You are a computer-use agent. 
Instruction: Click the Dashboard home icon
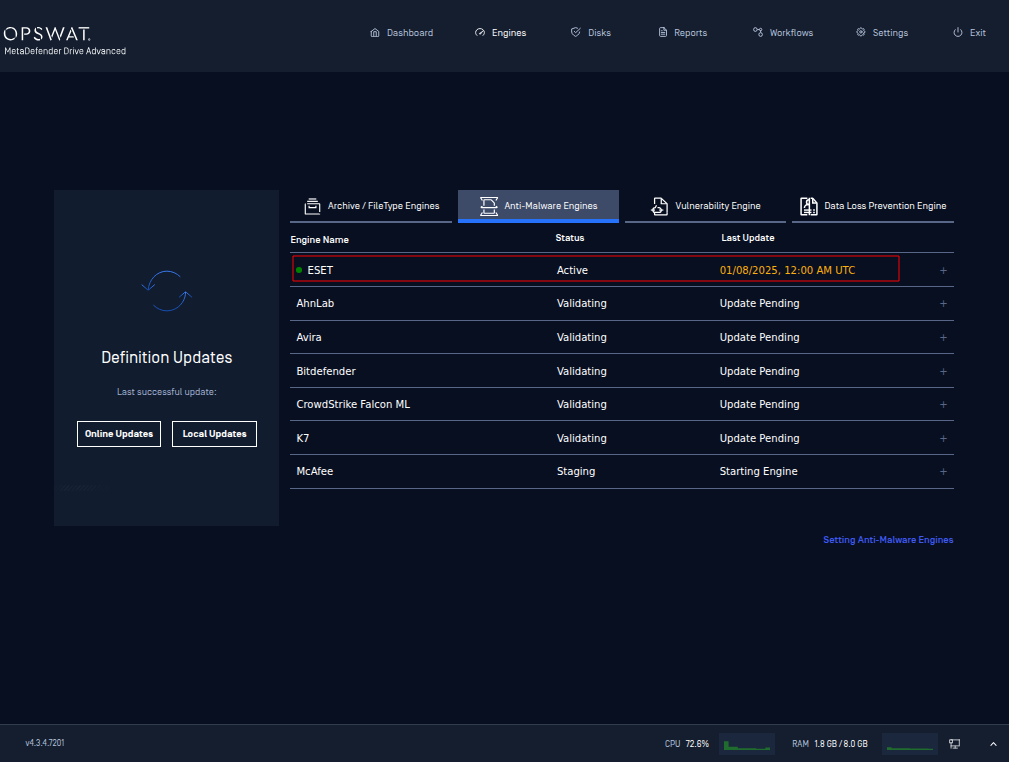coord(375,32)
